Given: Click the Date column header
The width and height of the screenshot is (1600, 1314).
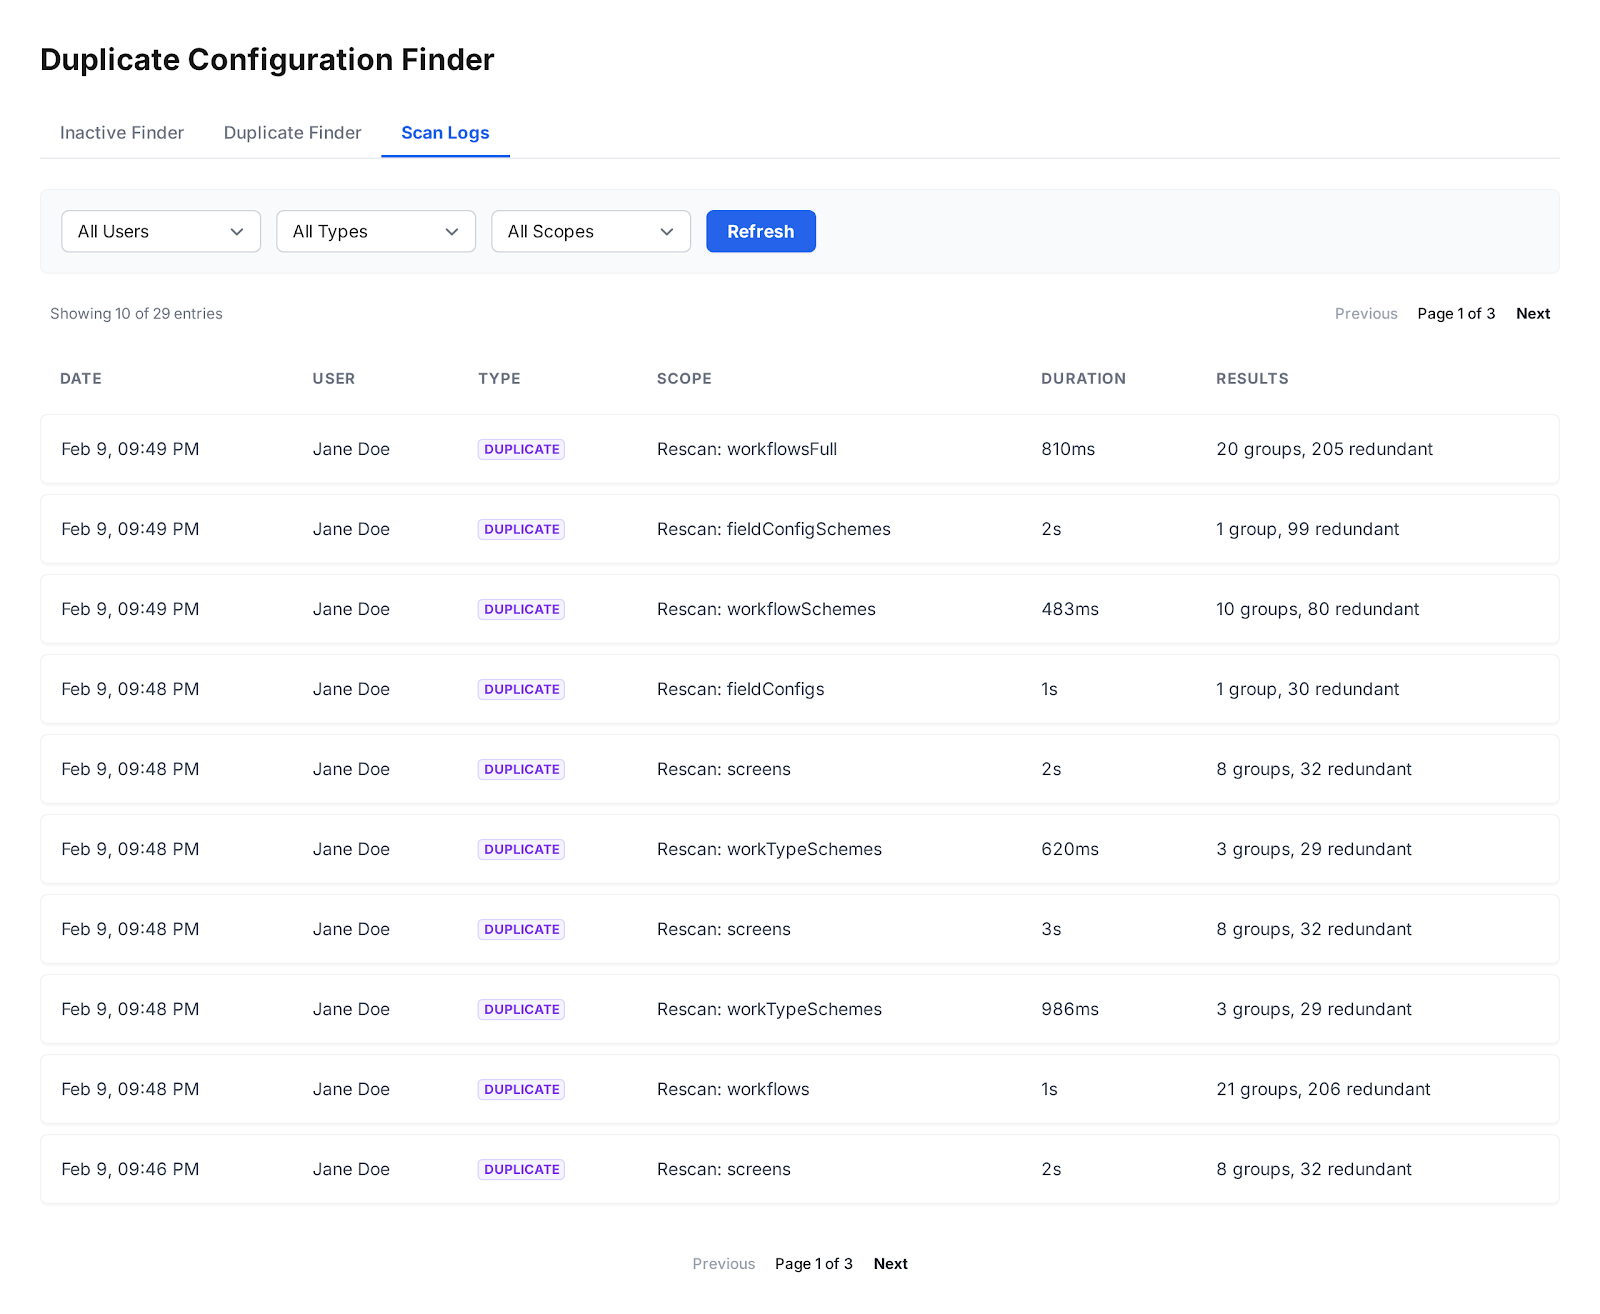Looking at the screenshot, I should point(81,379).
